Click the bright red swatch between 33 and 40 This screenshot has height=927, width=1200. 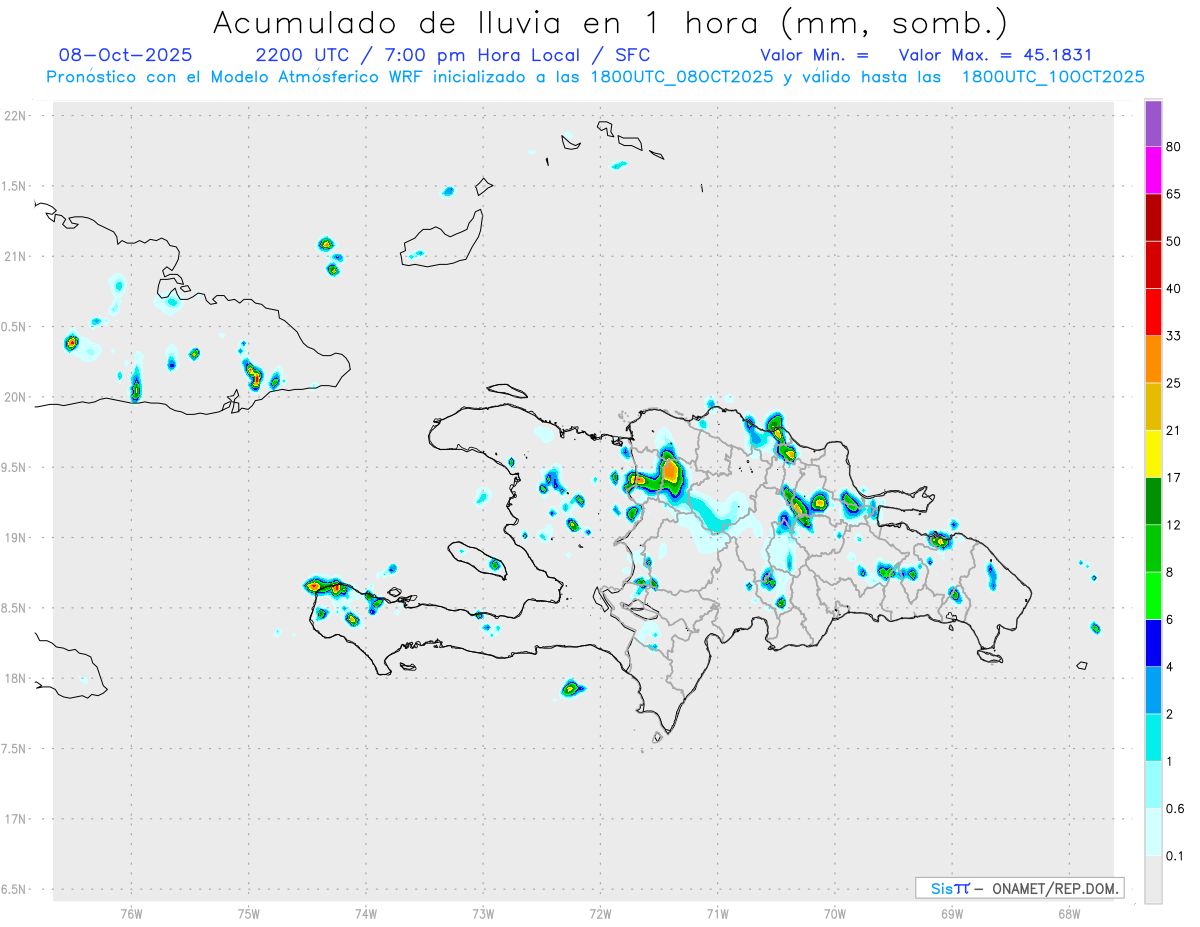click(1153, 311)
